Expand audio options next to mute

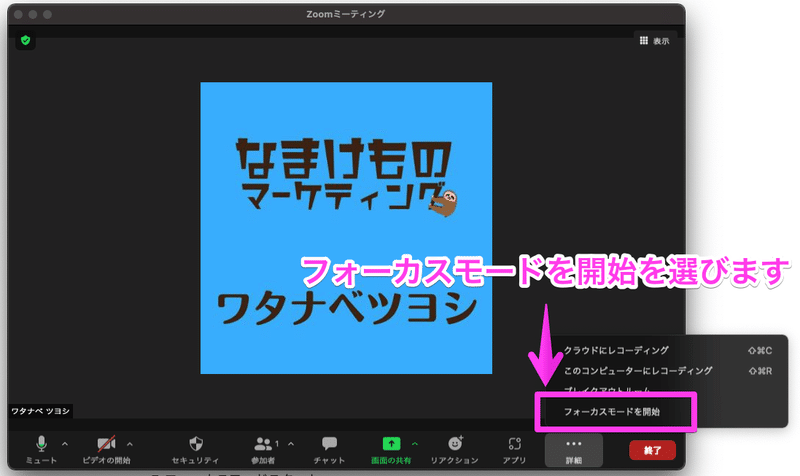coord(65,444)
